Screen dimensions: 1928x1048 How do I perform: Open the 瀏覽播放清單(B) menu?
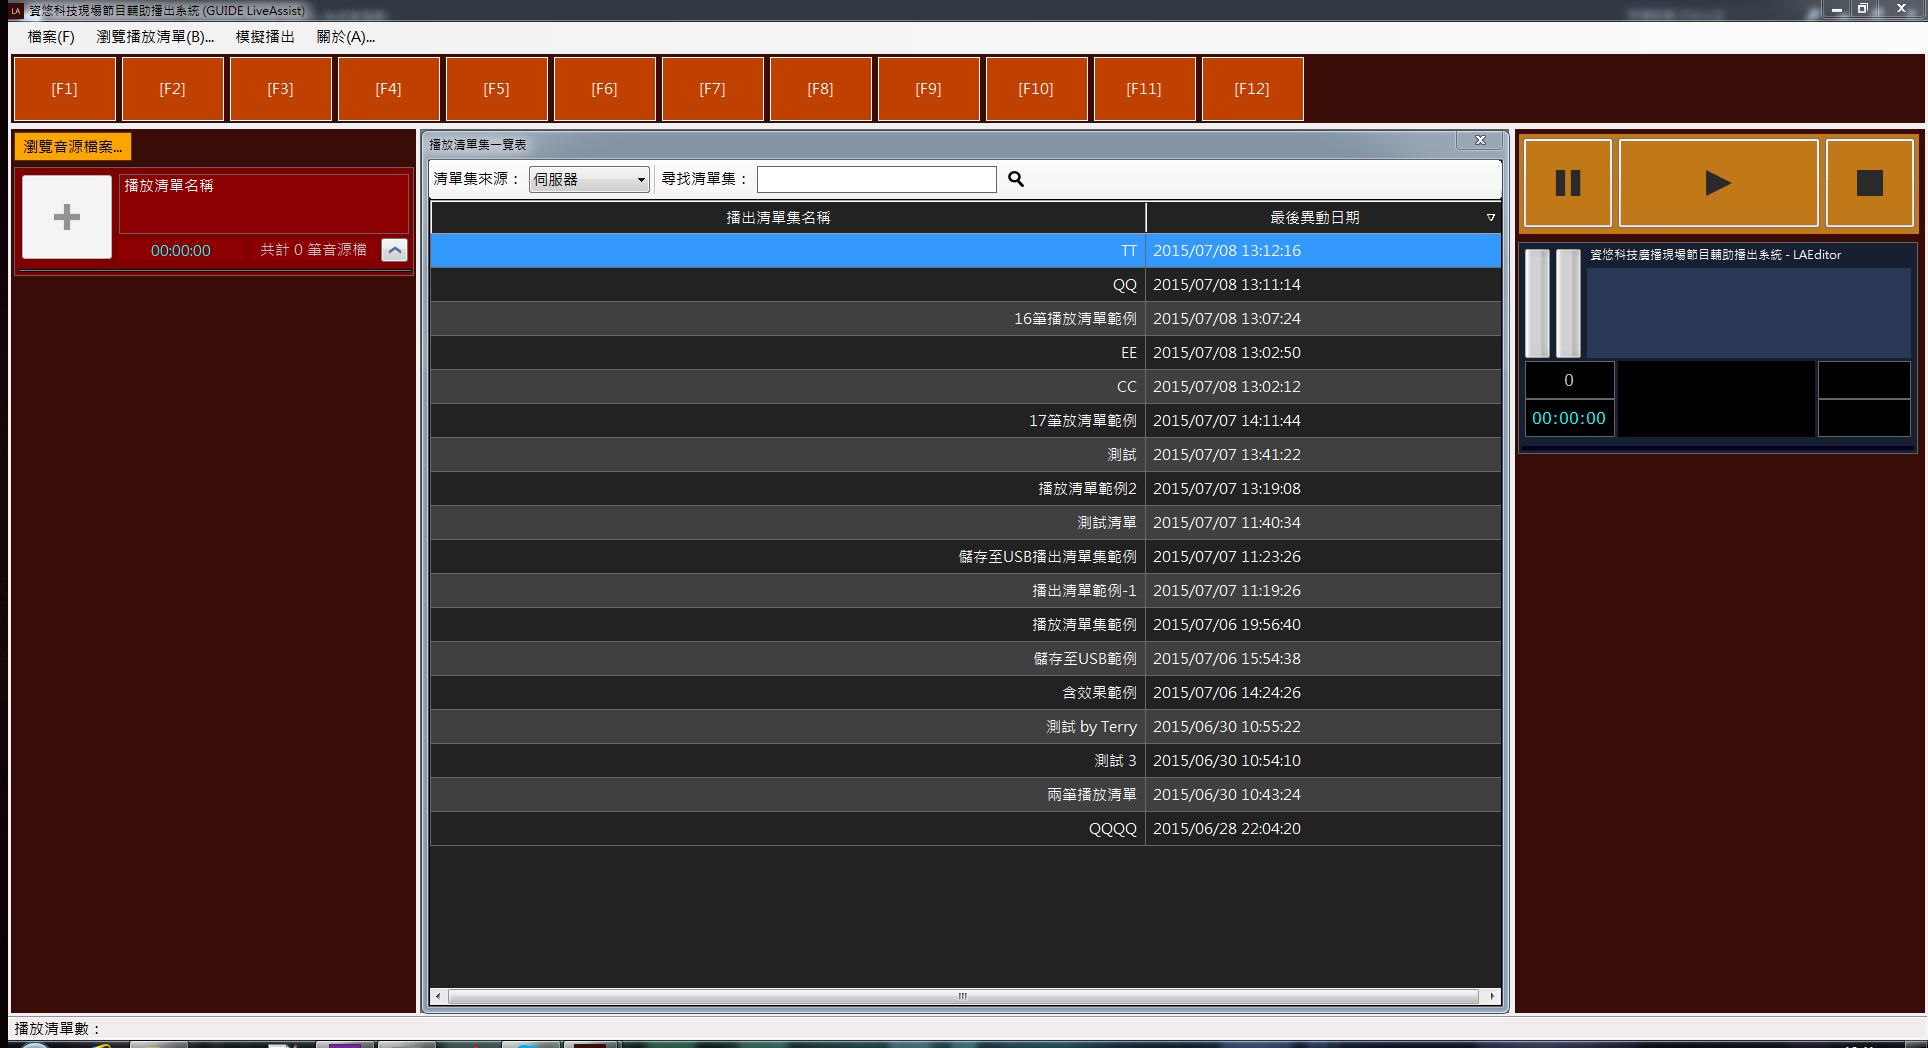pos(155,37)
